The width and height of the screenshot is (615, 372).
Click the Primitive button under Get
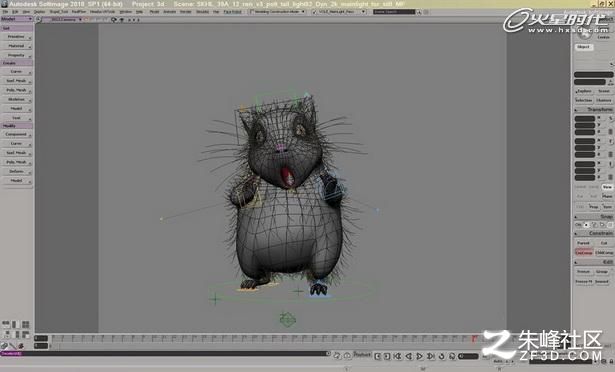pyautogui.click(x=16, y=36)
